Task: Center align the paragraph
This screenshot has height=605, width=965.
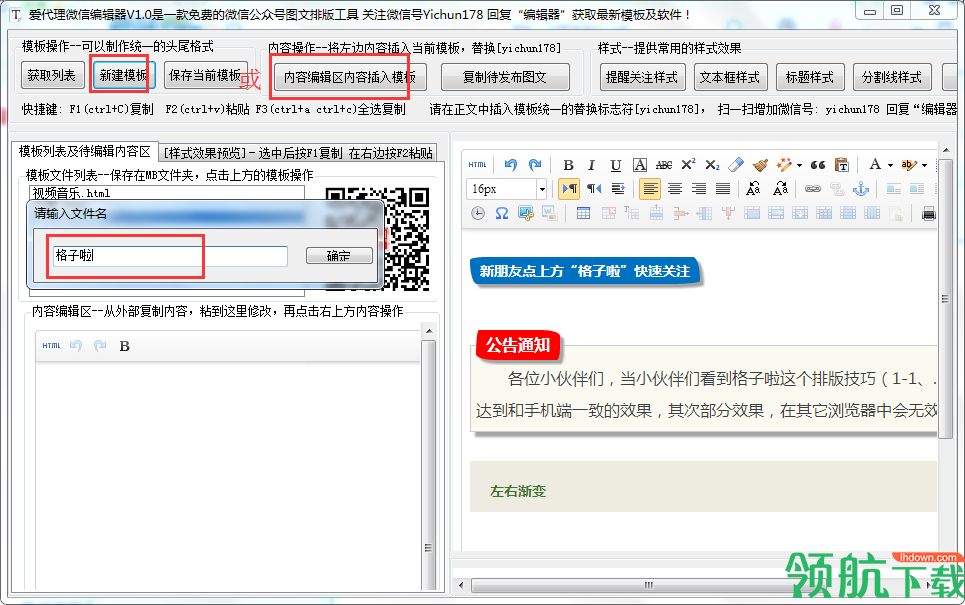Action: [675, 189]
